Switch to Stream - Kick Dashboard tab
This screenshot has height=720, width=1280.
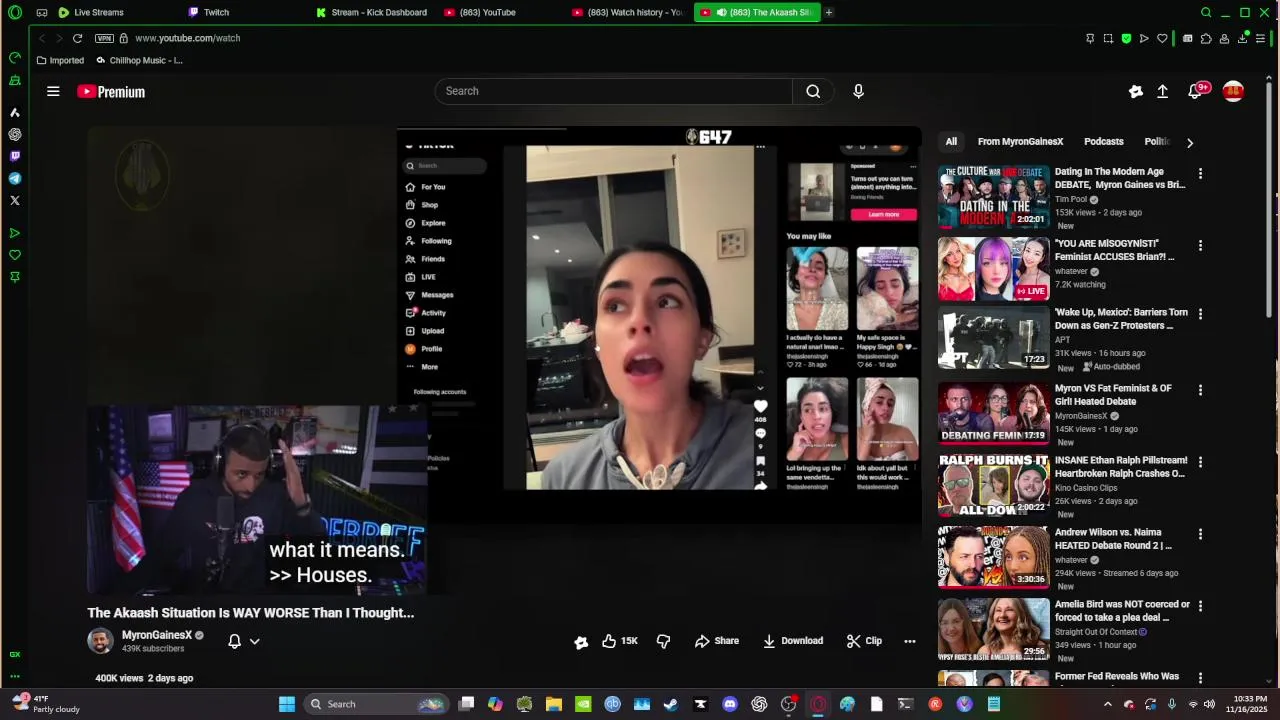tap(371, 12)
